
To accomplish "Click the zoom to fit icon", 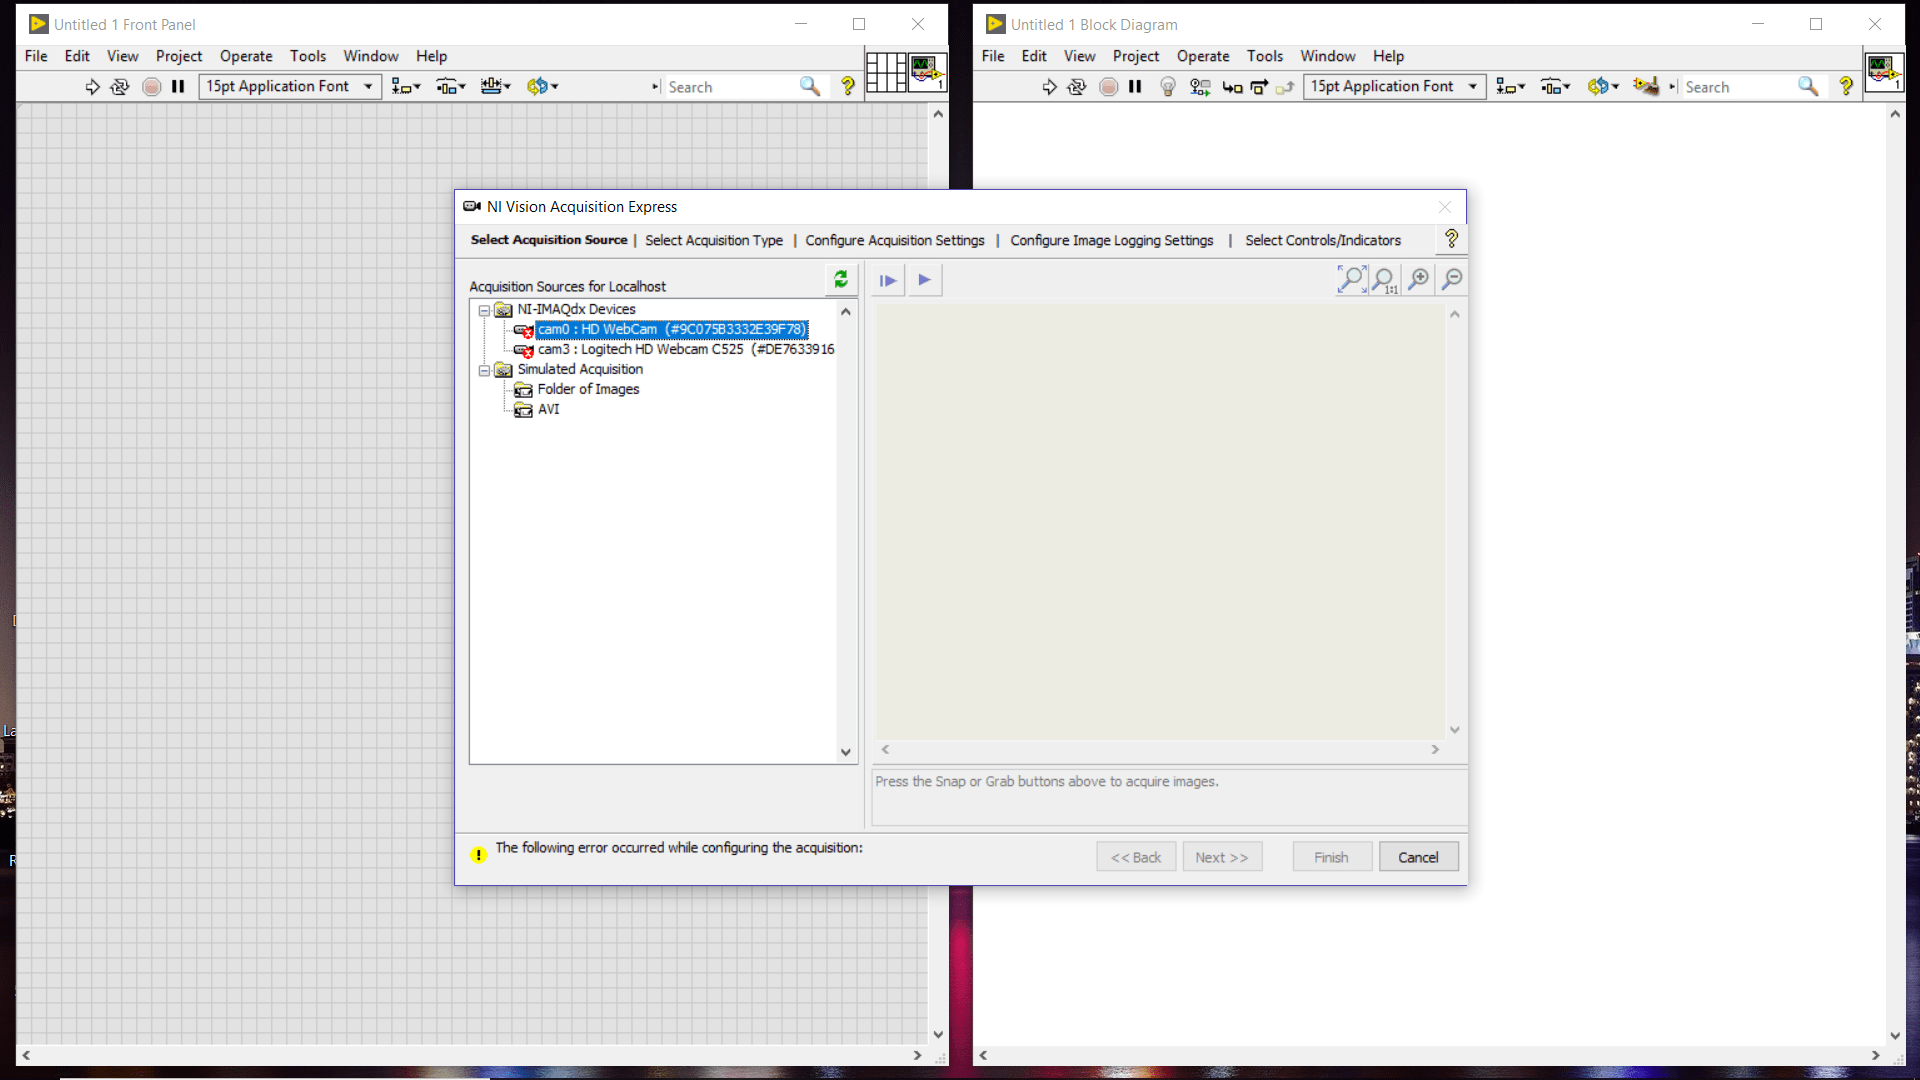I will pyautogui.click(x=1351, y=280).
